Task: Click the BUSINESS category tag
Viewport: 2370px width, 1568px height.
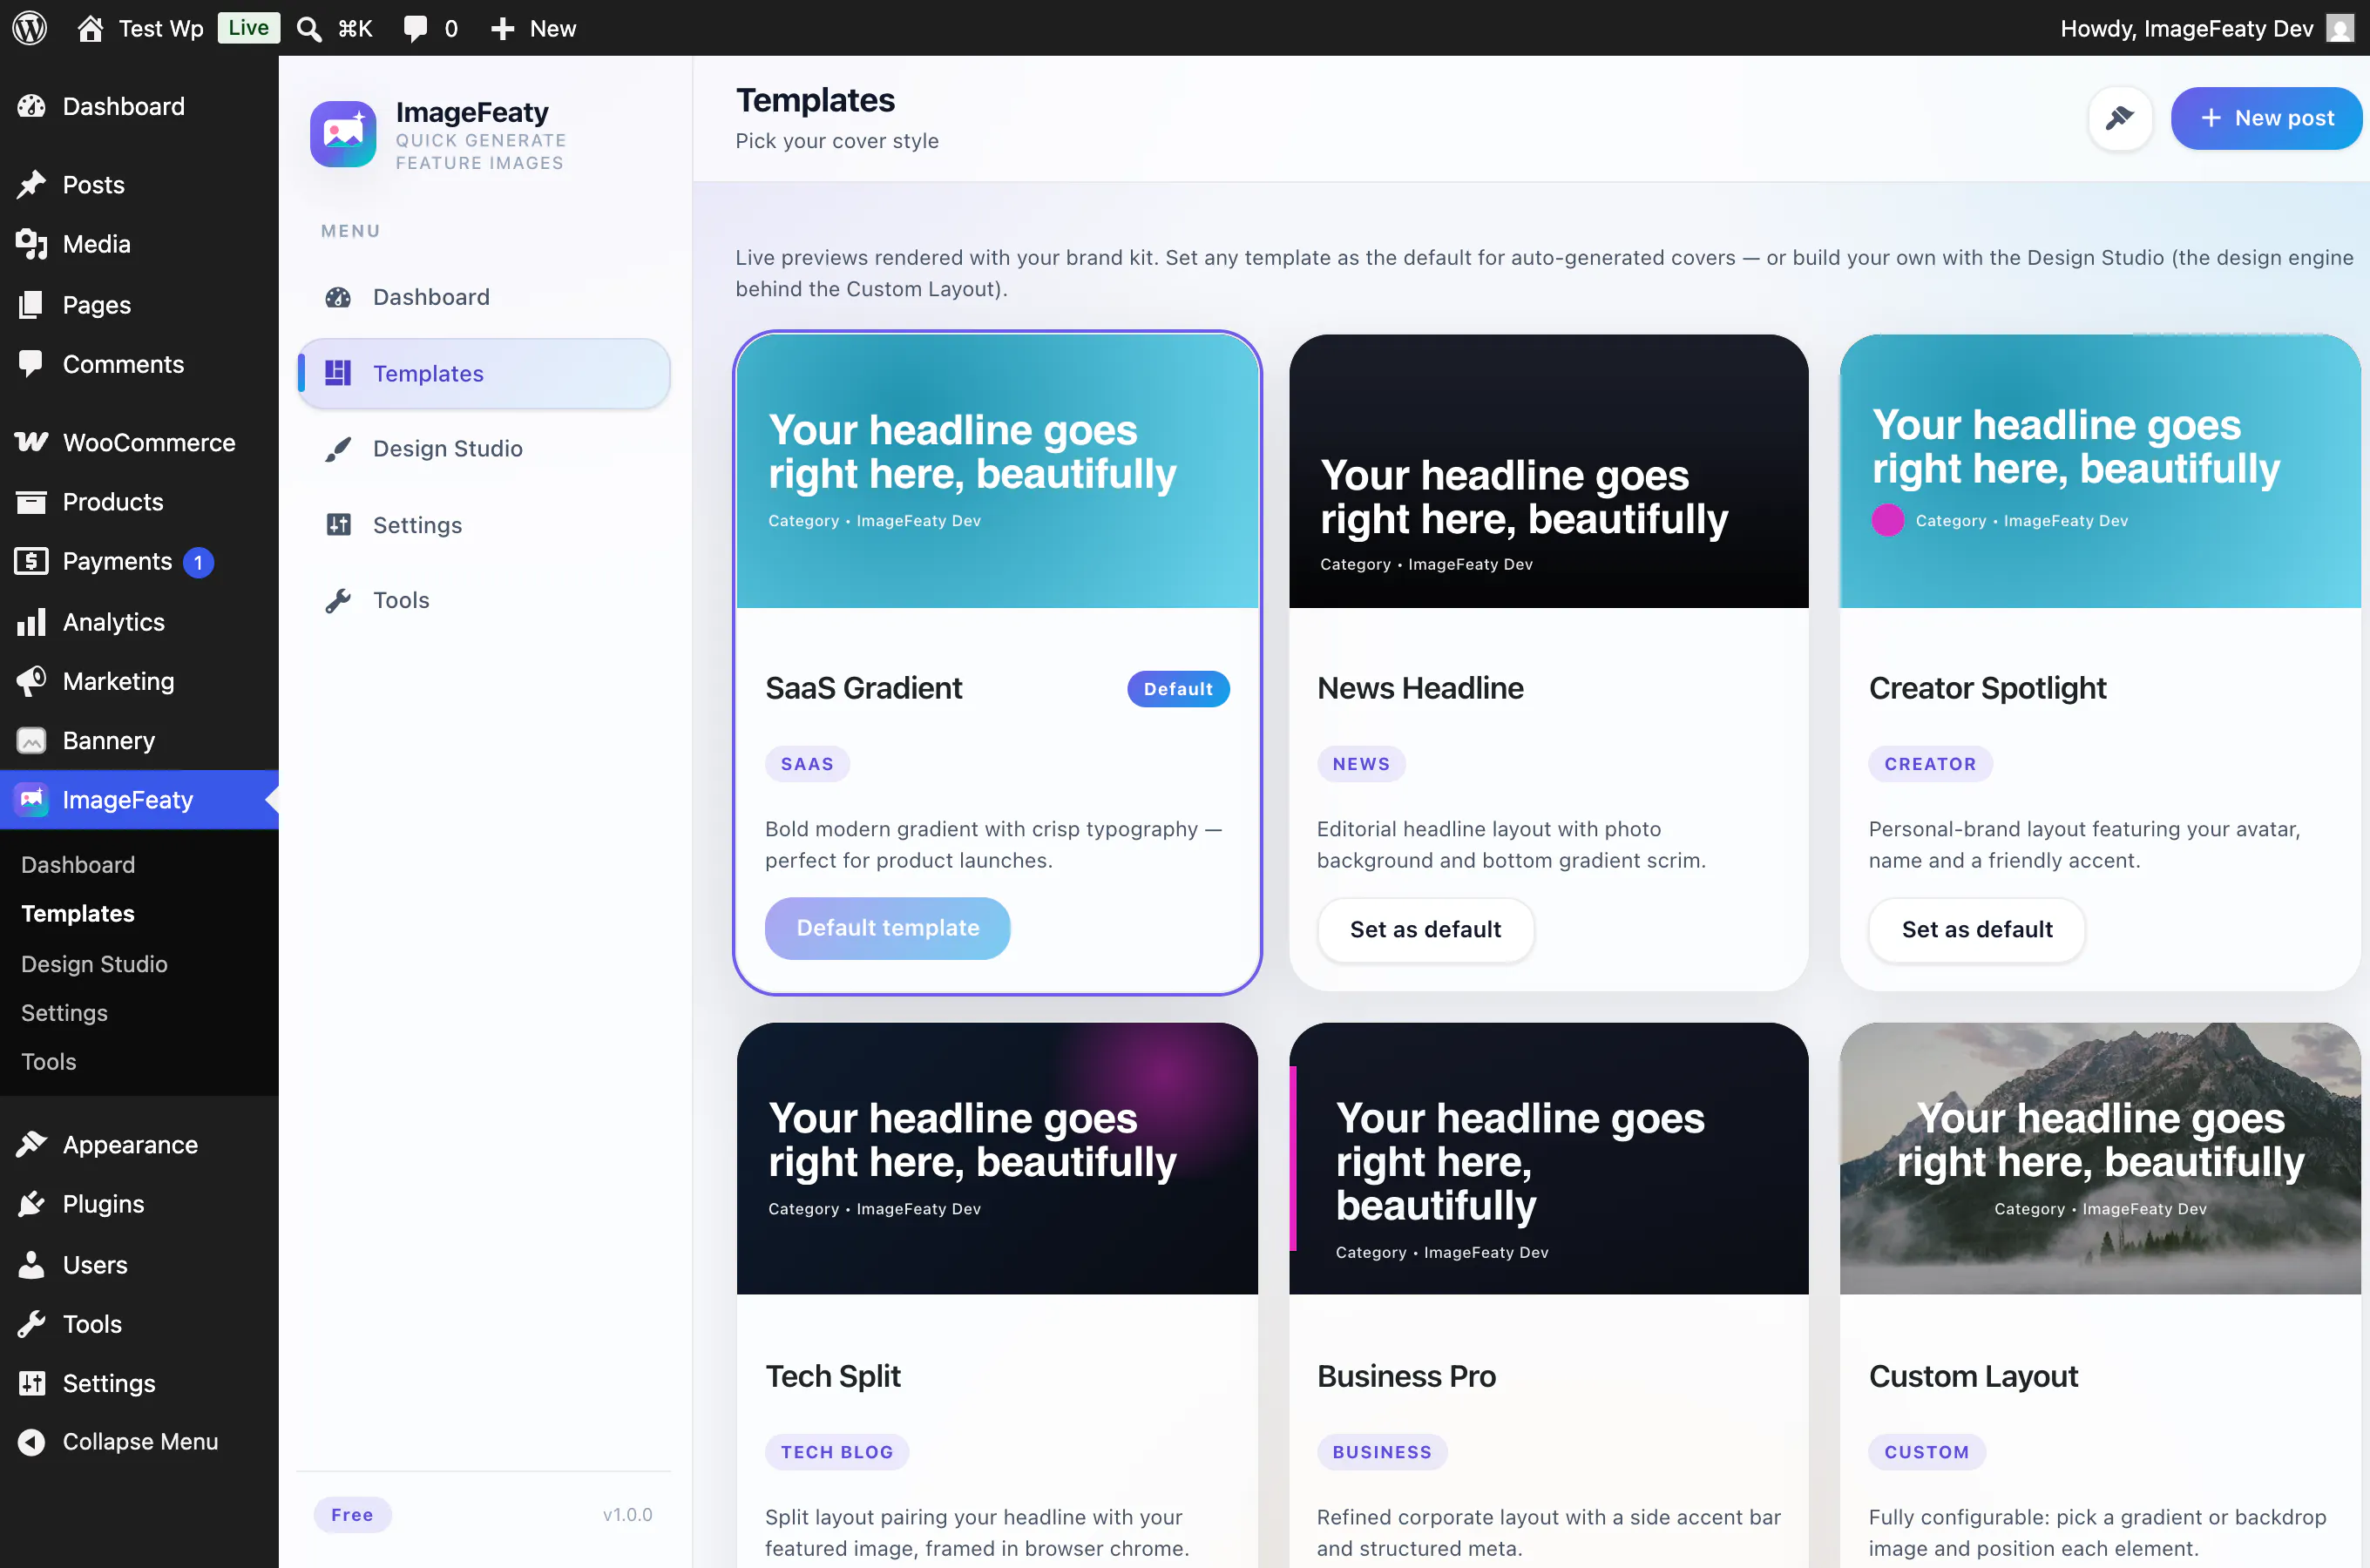Action: [1382, 1452]
